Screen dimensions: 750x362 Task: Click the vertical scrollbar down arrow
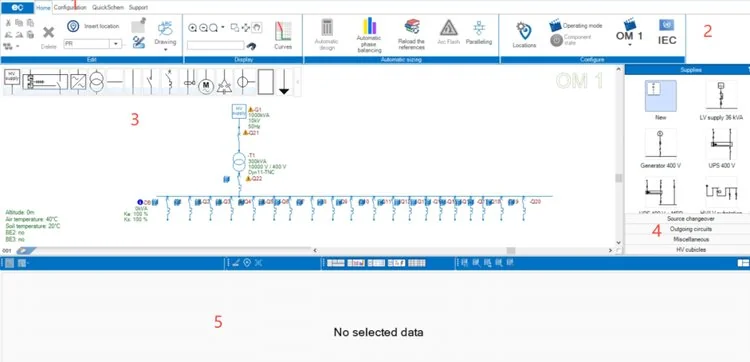618,242
